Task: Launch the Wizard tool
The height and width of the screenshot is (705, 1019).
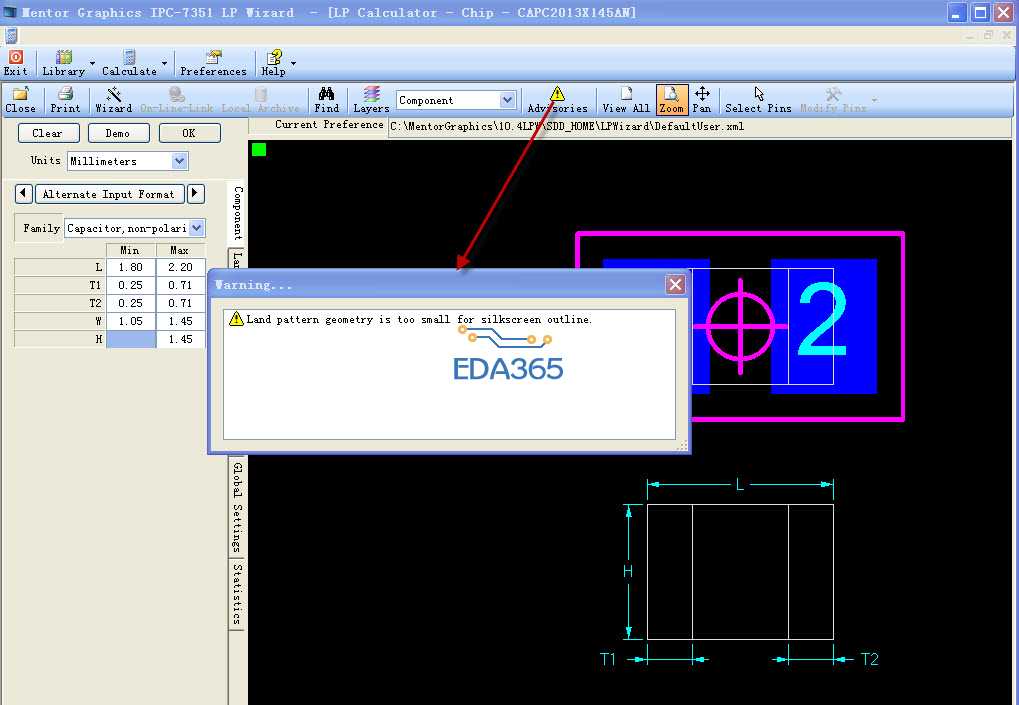Action: click(x=114, y=100)
